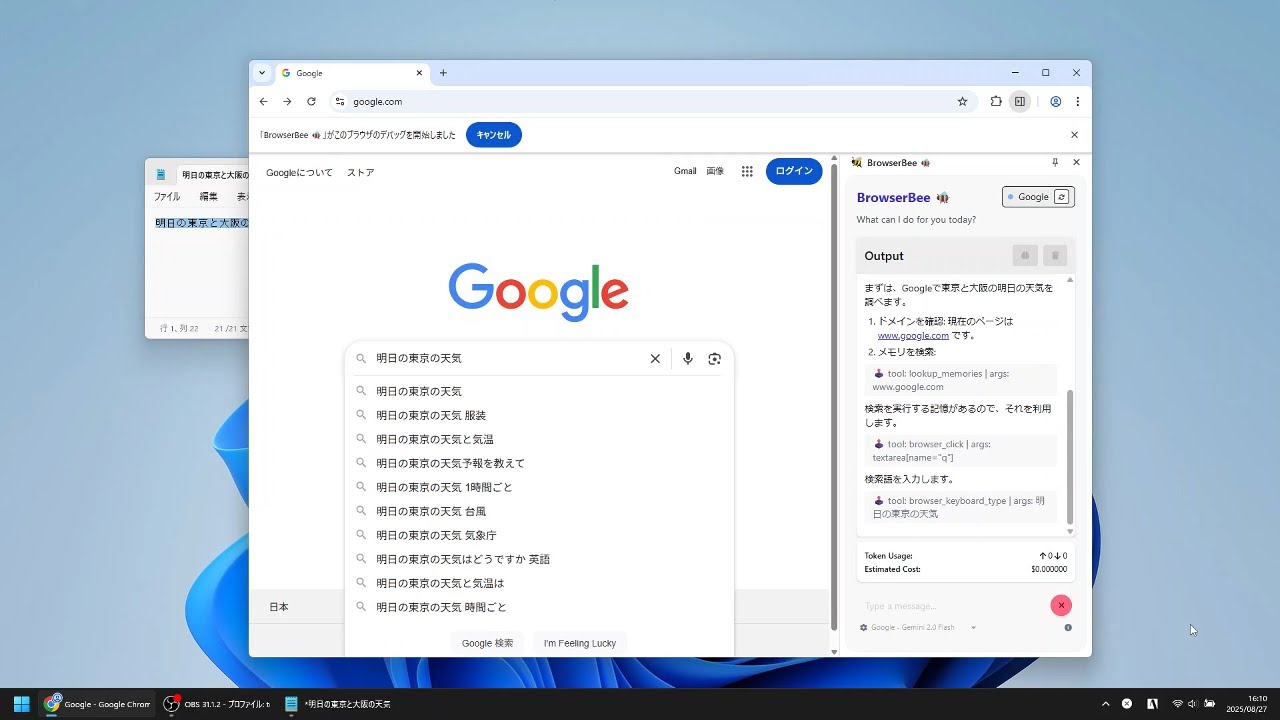
Task: Open the Chrome profile icon
Action: pyautogui.click(x=1055, y=101)
